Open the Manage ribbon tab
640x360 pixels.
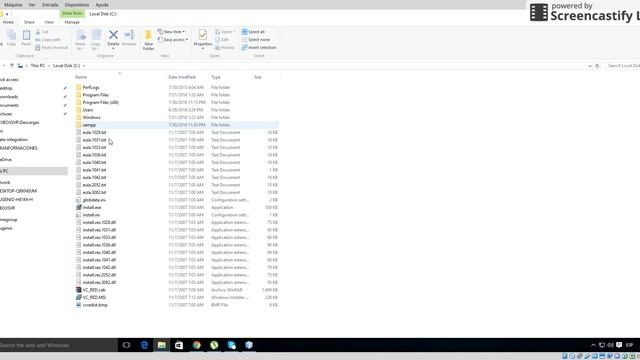72,22
